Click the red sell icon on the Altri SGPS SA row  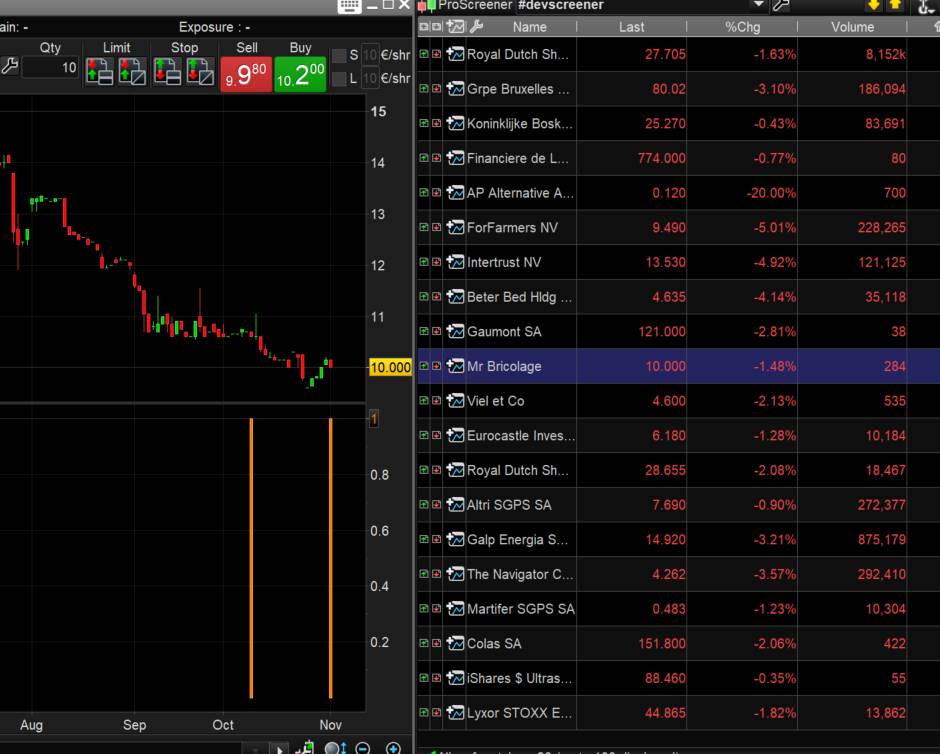[436, 505]
